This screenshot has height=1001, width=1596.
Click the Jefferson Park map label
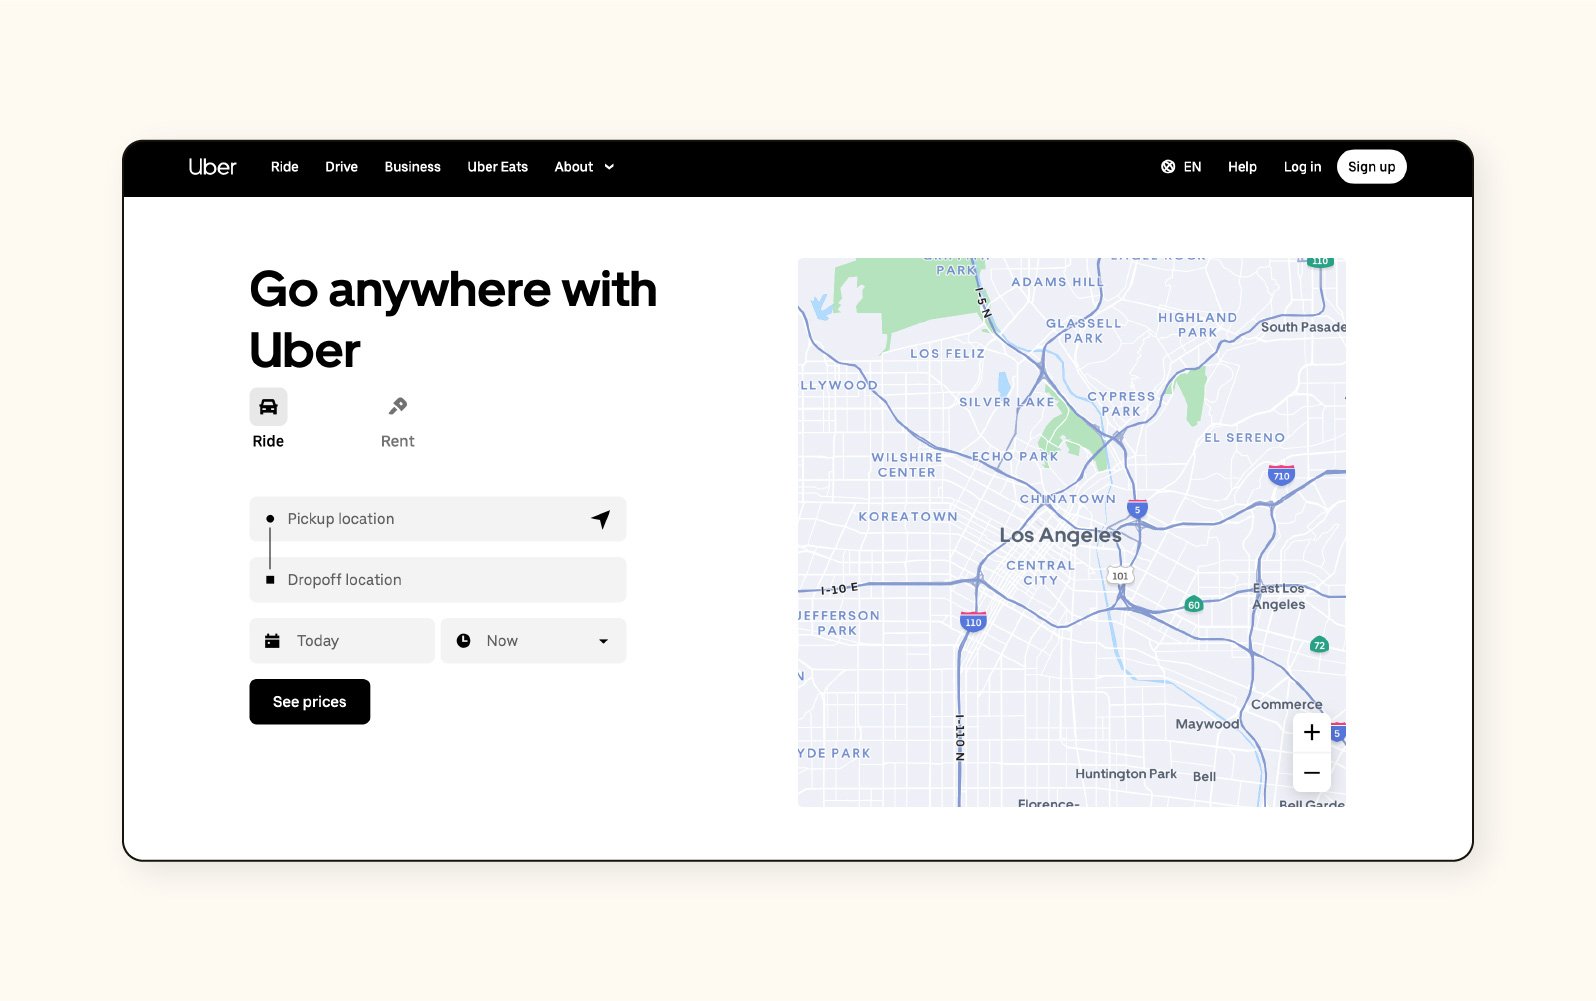click(x=839, y=623)
